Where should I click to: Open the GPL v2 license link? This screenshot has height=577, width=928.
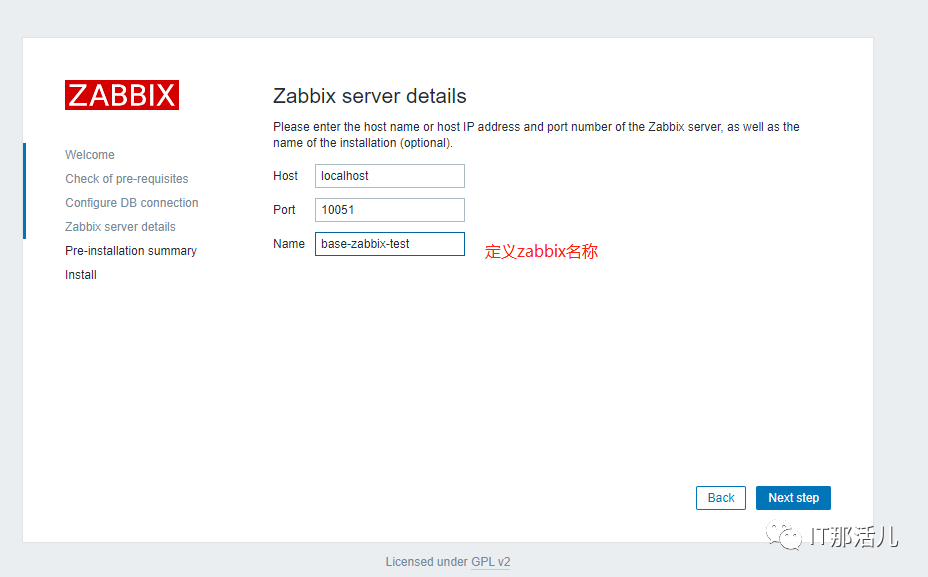(x=491, y=562)
